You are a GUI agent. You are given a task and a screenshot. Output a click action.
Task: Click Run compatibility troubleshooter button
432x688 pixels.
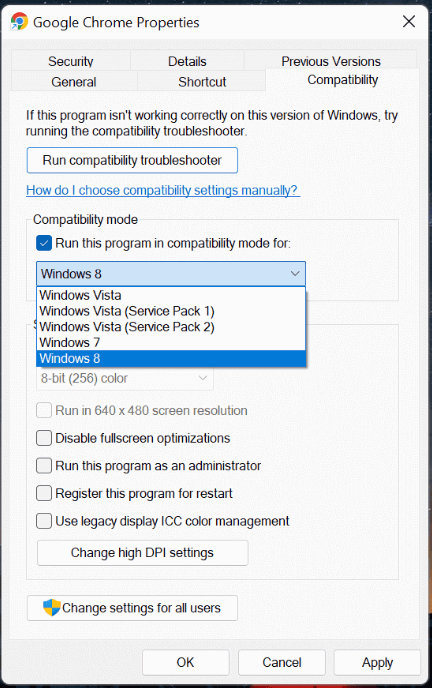pos(132,160)
